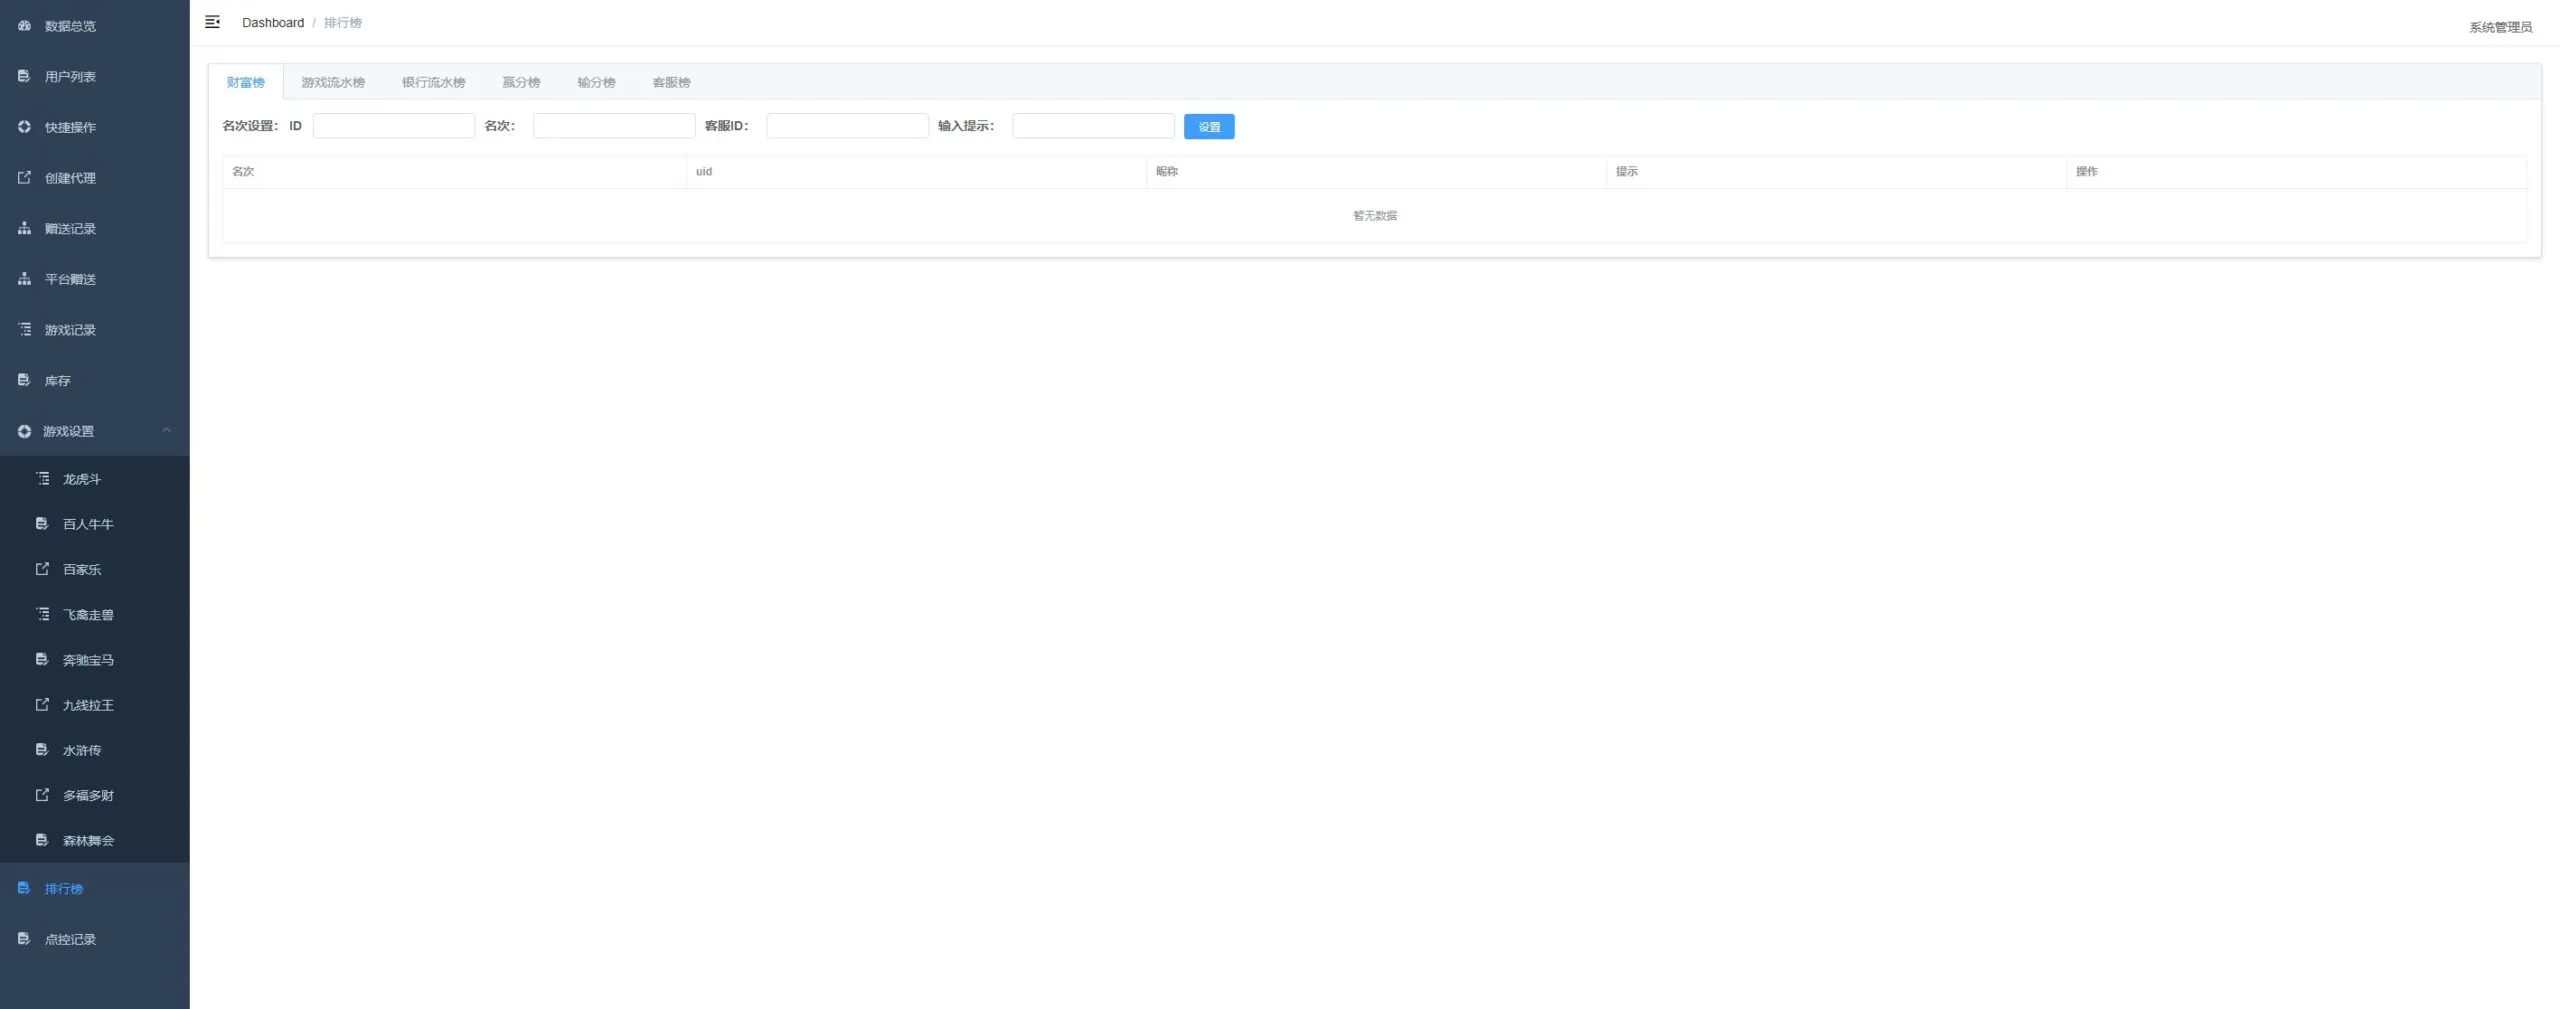Open the 系统管理员 user menu
The height and width of the screenshot is (1009, 2560).
[x=2500, y=27]
